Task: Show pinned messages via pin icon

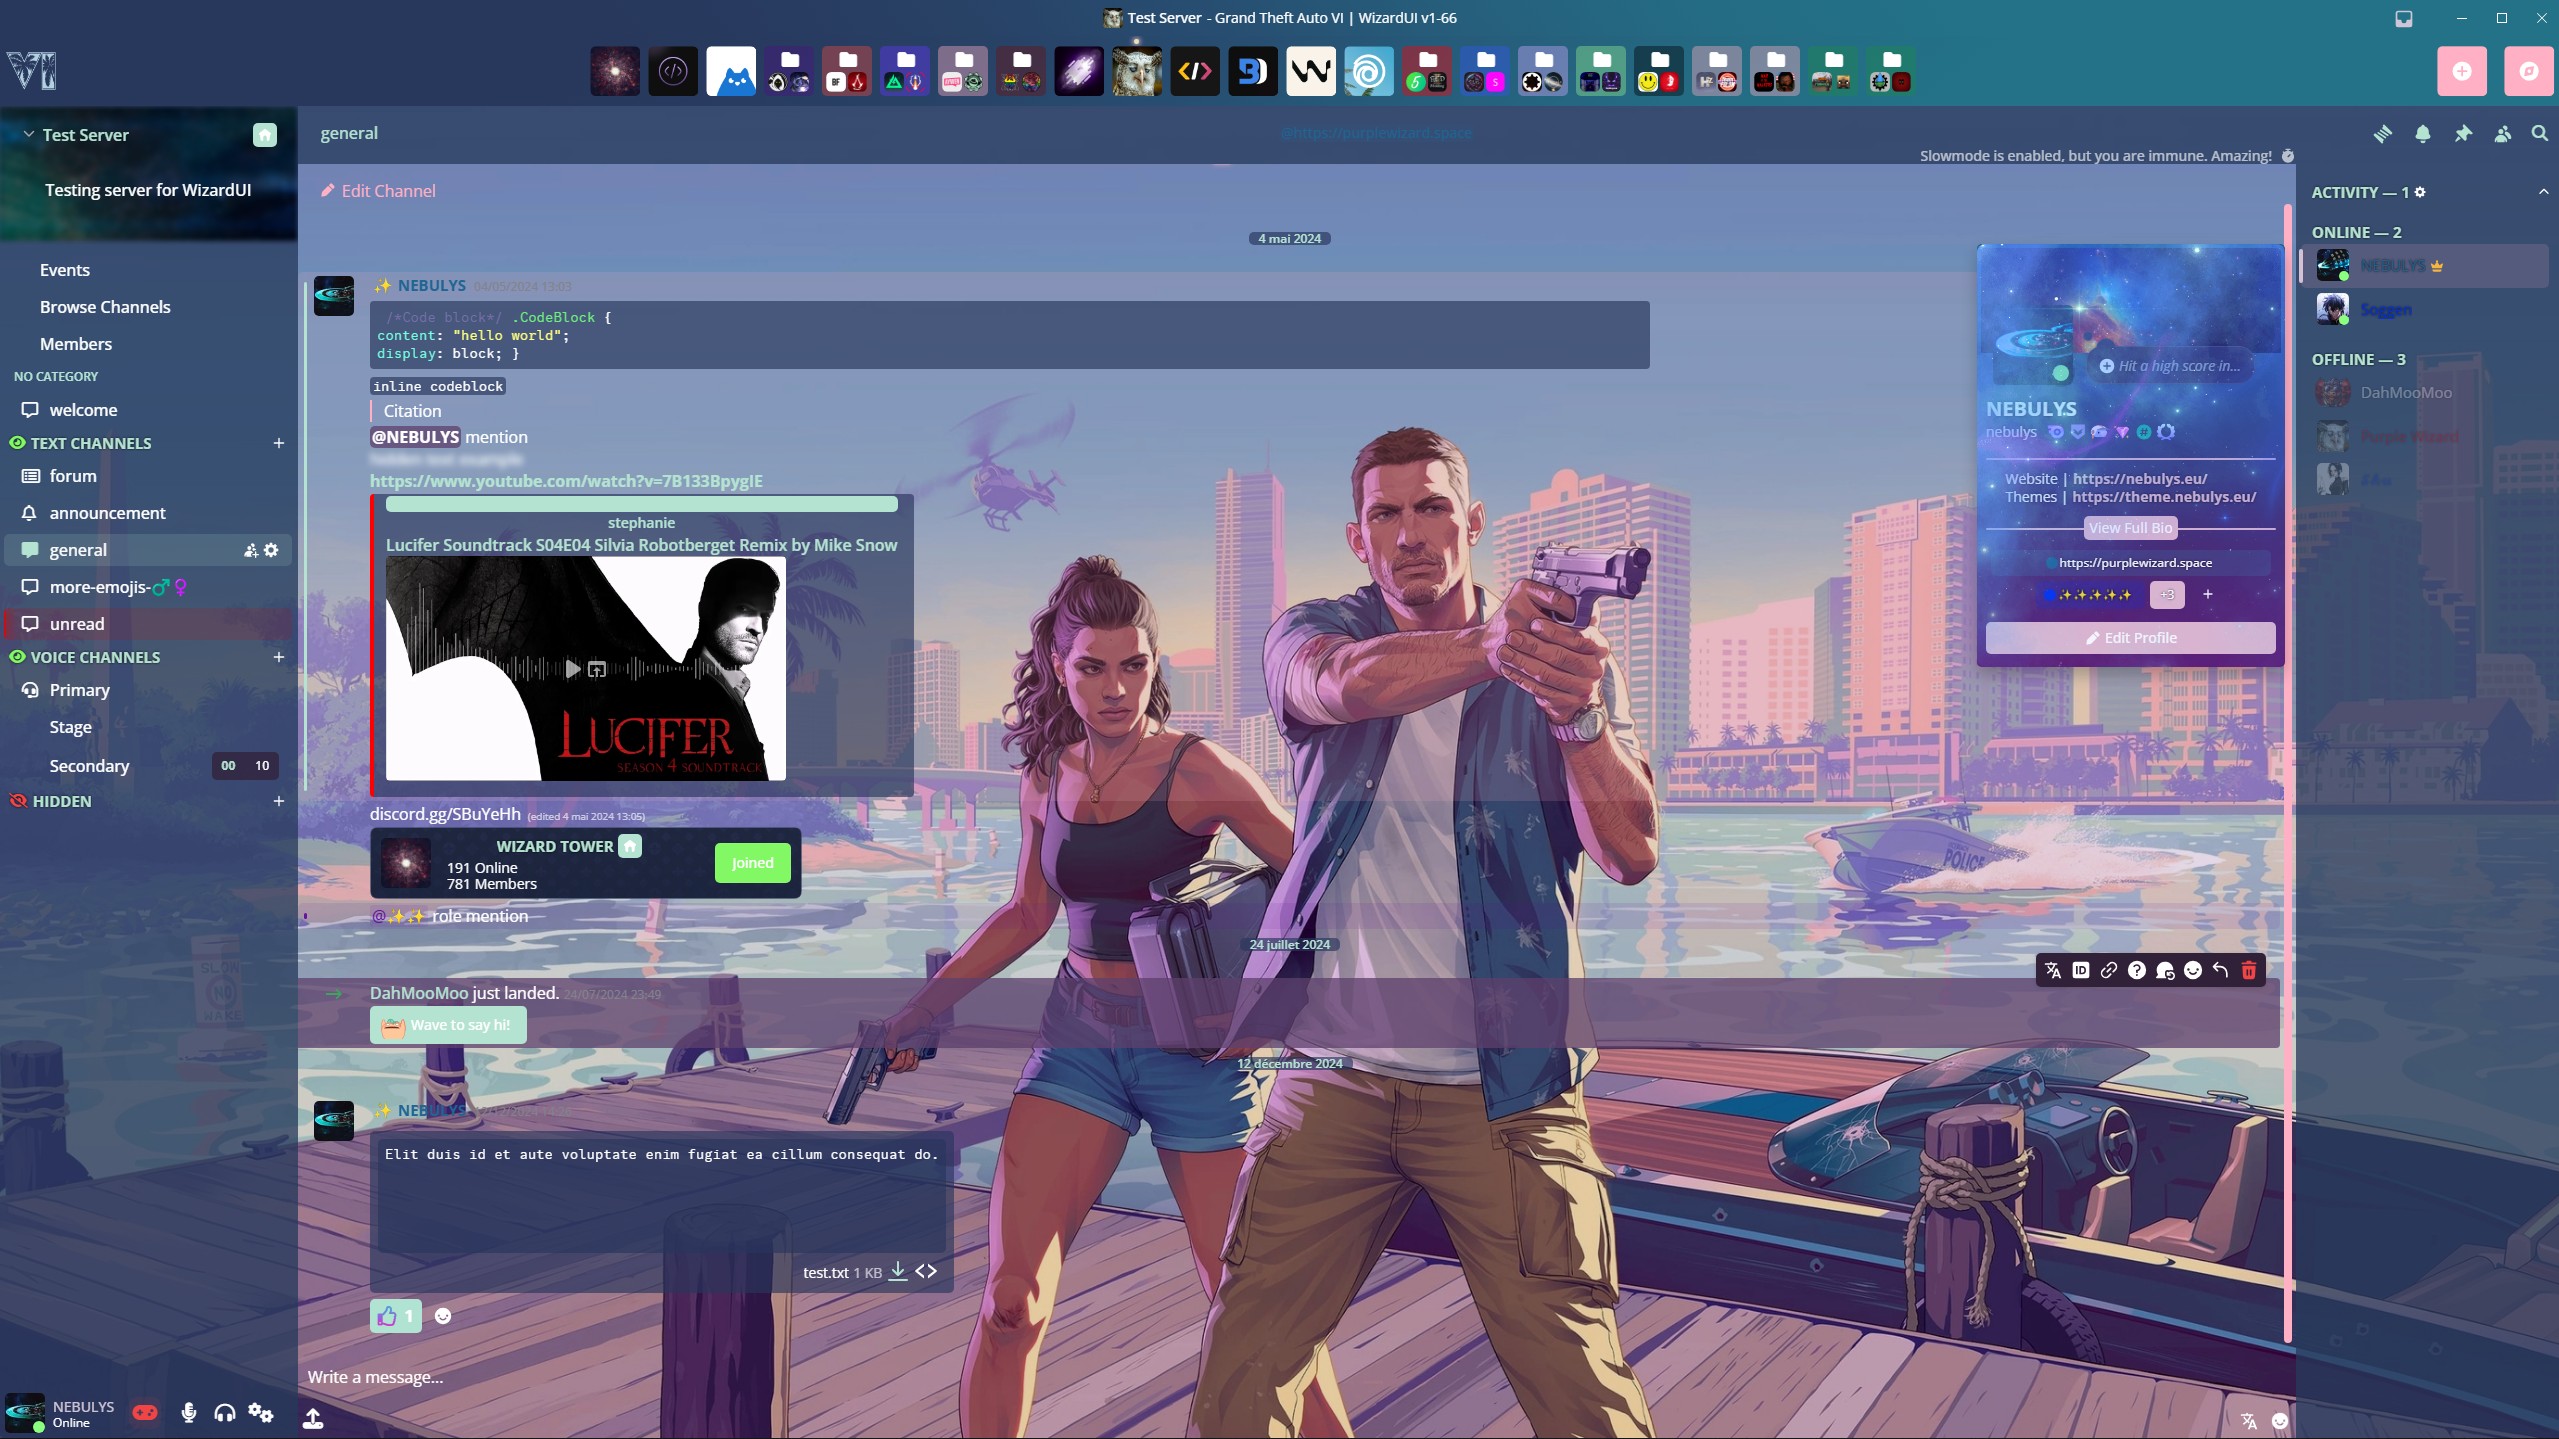Action: (x=2463, y=134)
